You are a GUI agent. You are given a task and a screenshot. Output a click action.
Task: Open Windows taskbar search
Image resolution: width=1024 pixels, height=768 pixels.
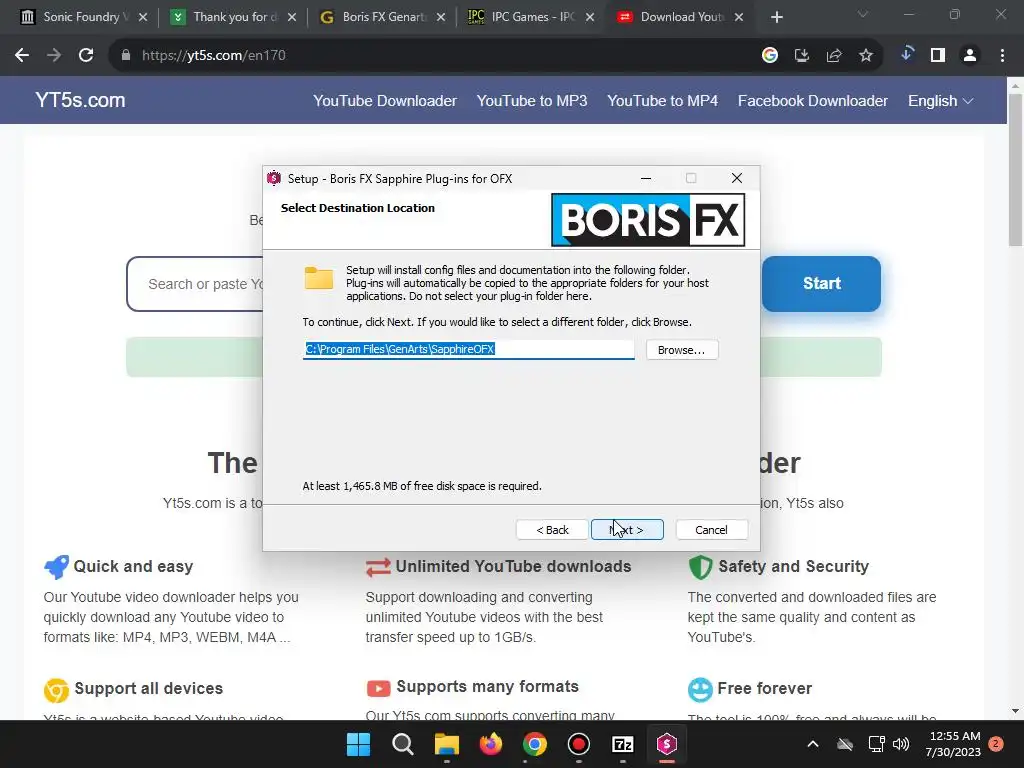tap(402, 744)
